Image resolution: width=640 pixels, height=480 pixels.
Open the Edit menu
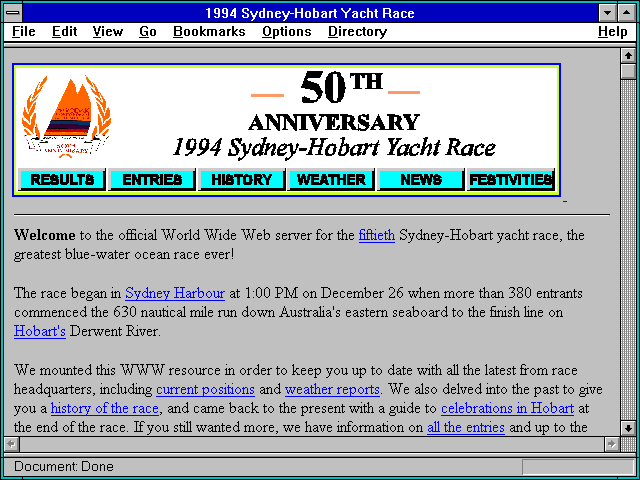[64, 32]
